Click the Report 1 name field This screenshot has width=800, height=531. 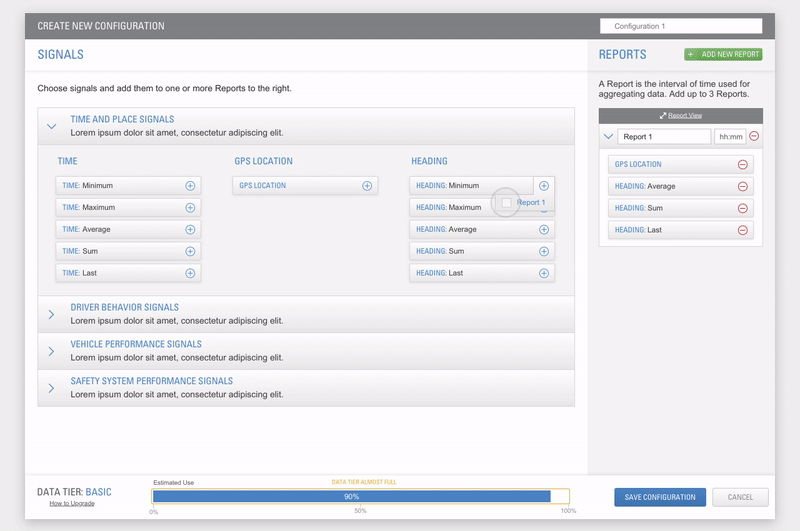click(664, 137)
